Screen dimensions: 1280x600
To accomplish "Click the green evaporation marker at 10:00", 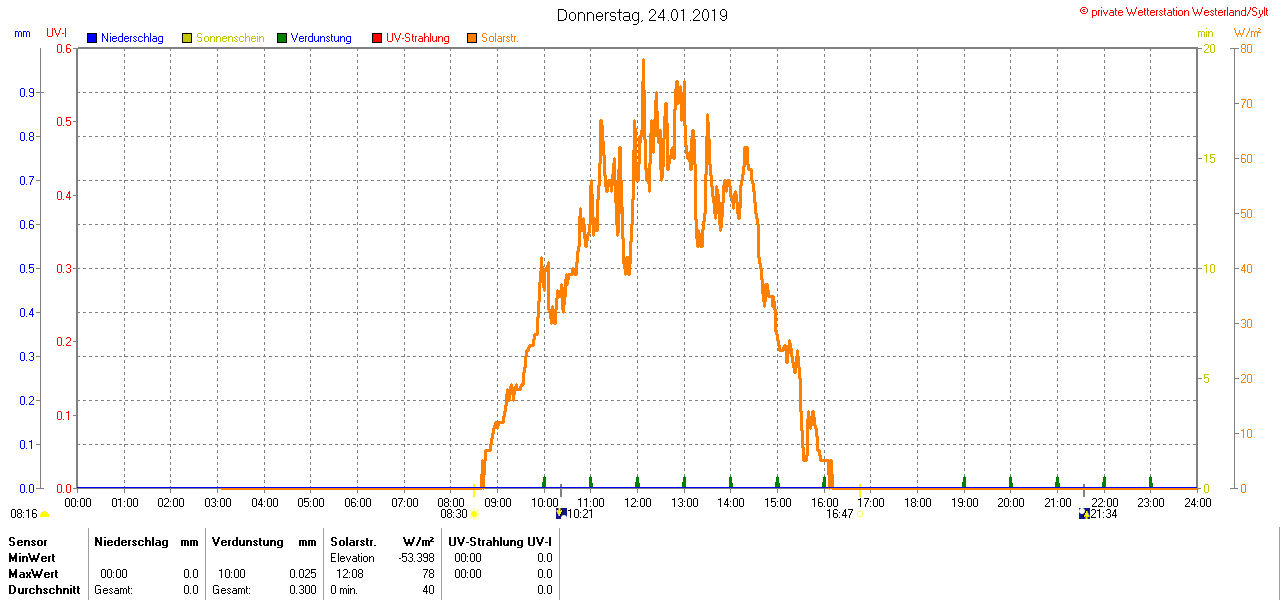I will (544, 482).
